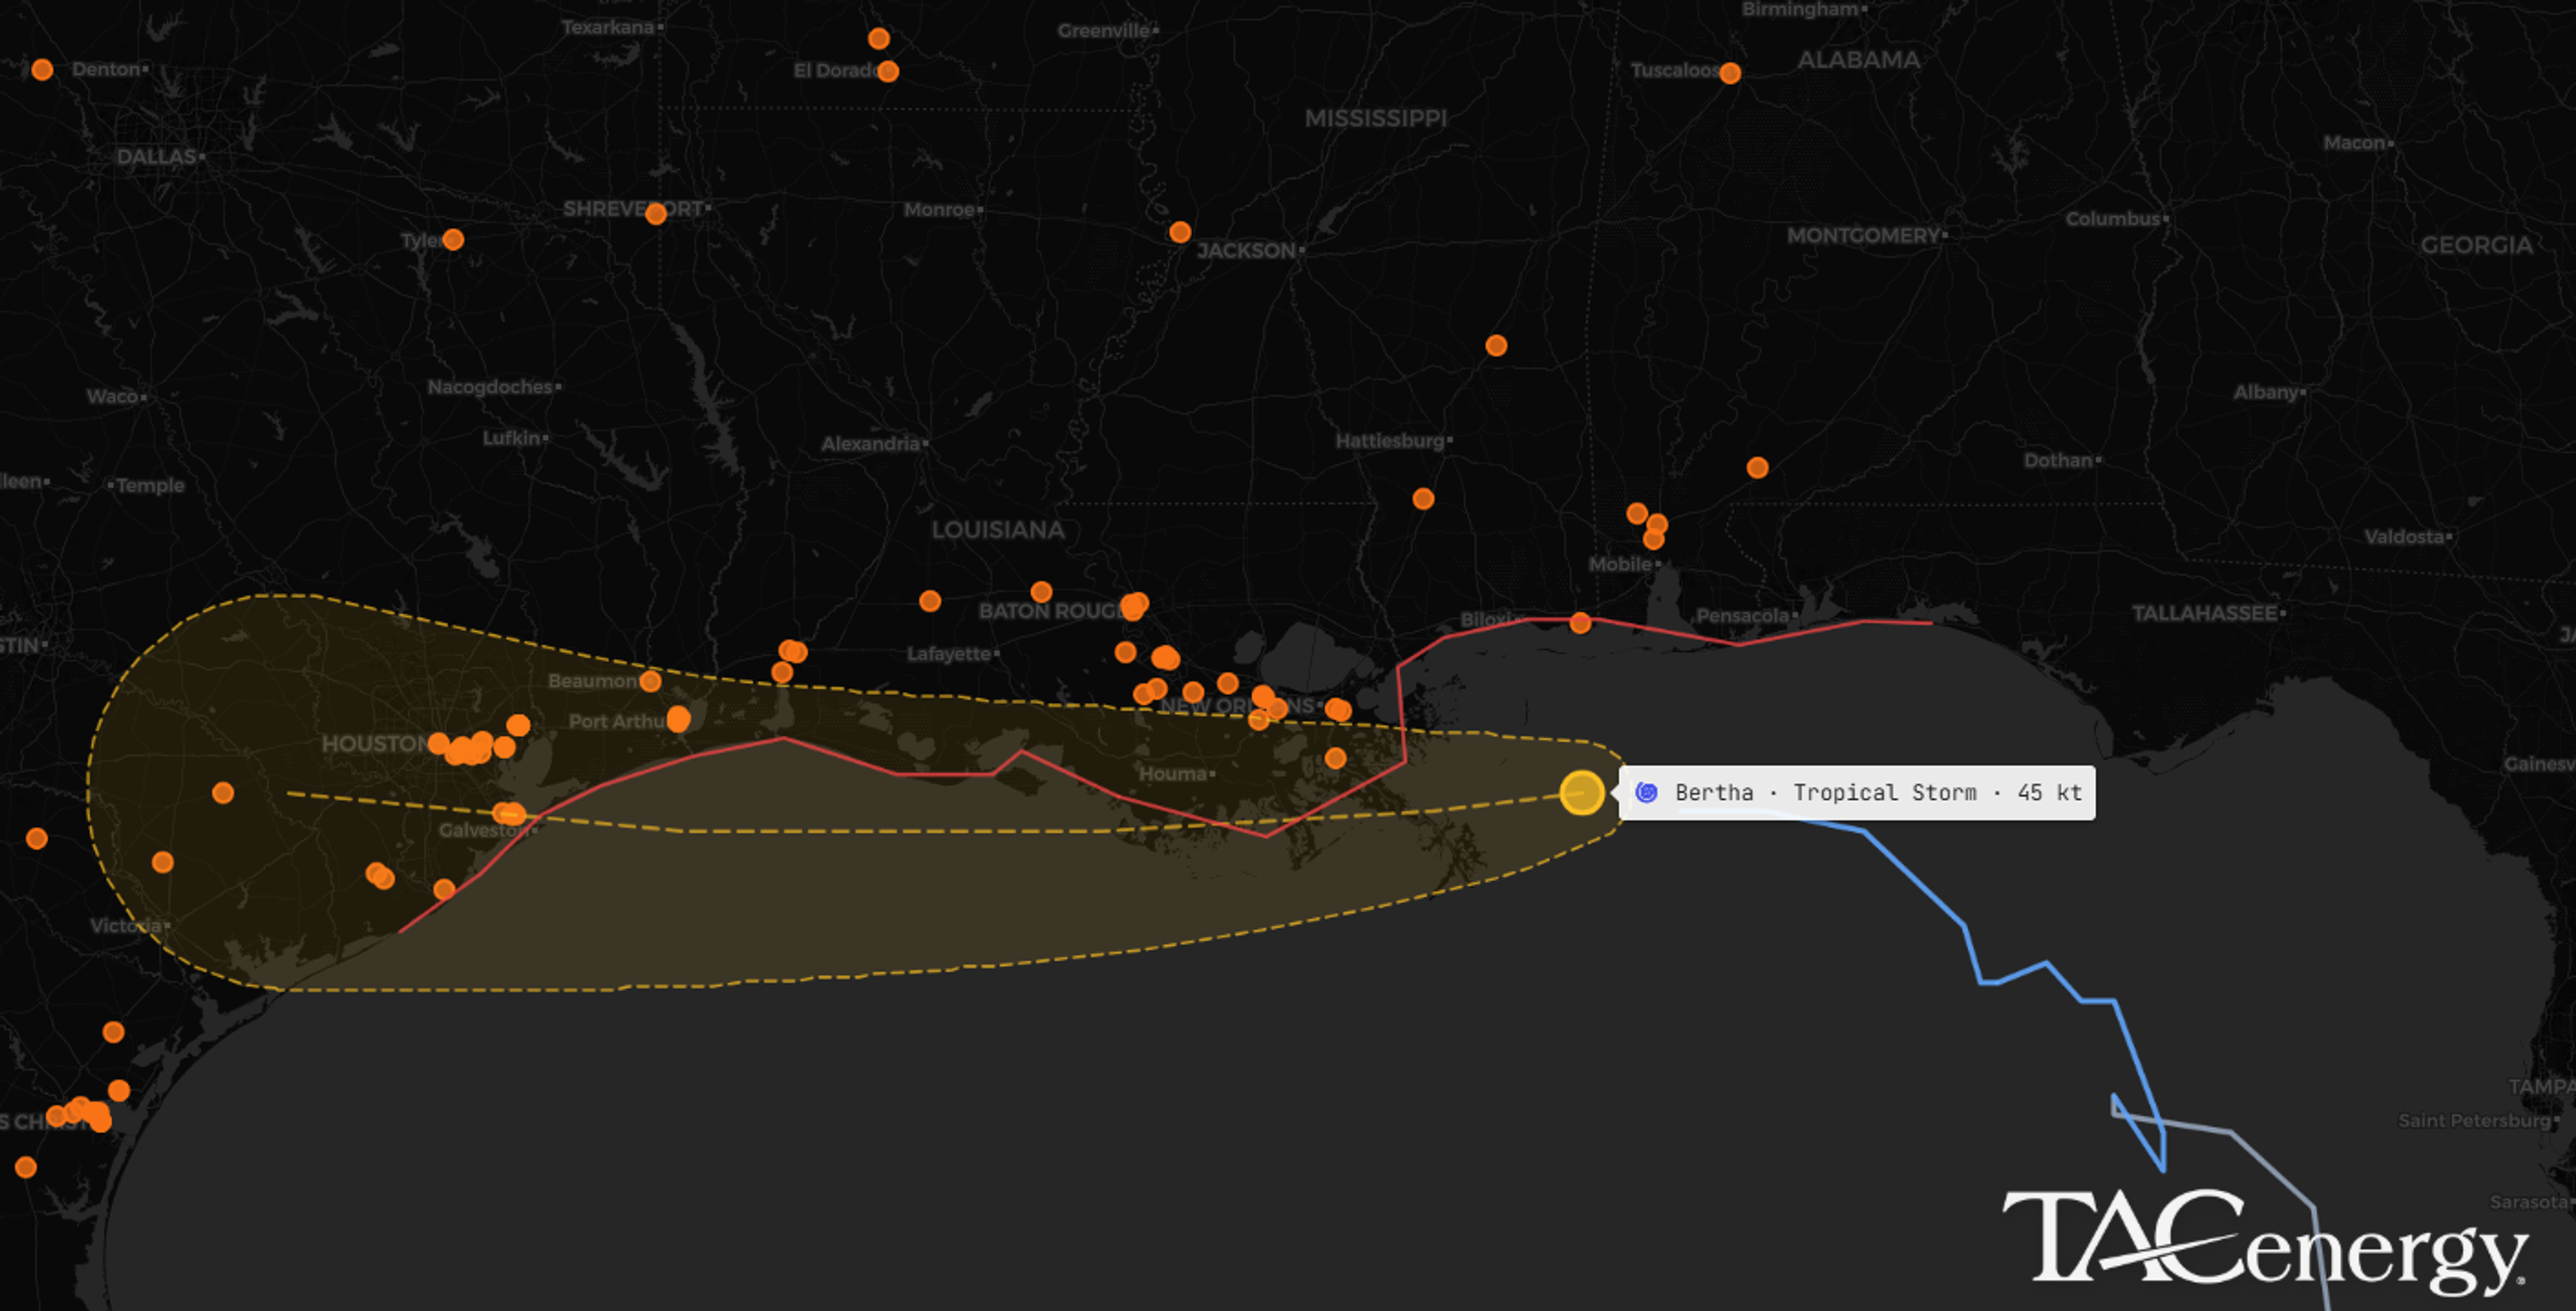Click the ALABAMA state label
This screenshot has width=2576, height=1311.
tap(1858, 60)
